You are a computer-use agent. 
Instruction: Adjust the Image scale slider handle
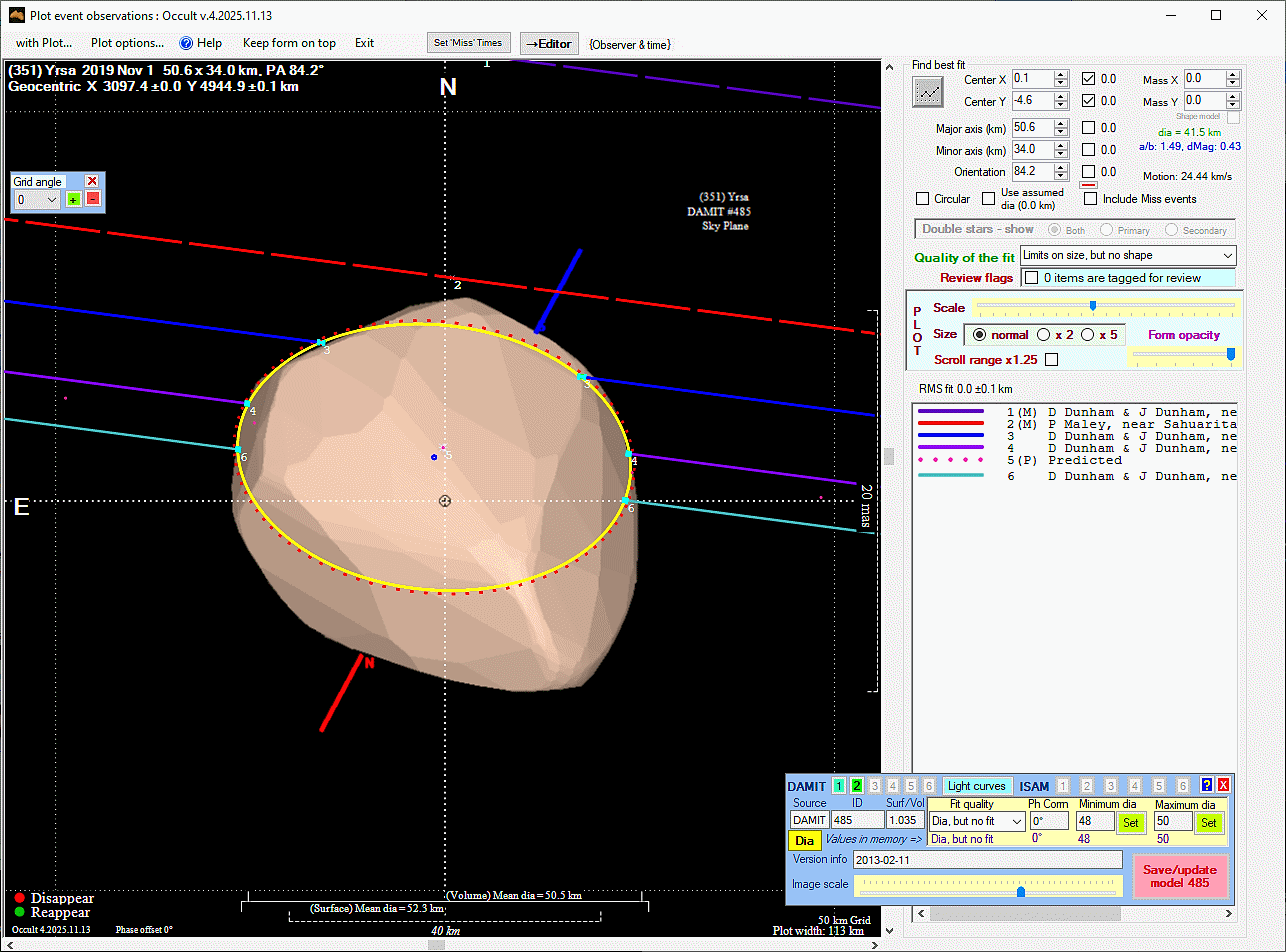pyautogui.click(x=1020, y=891)
